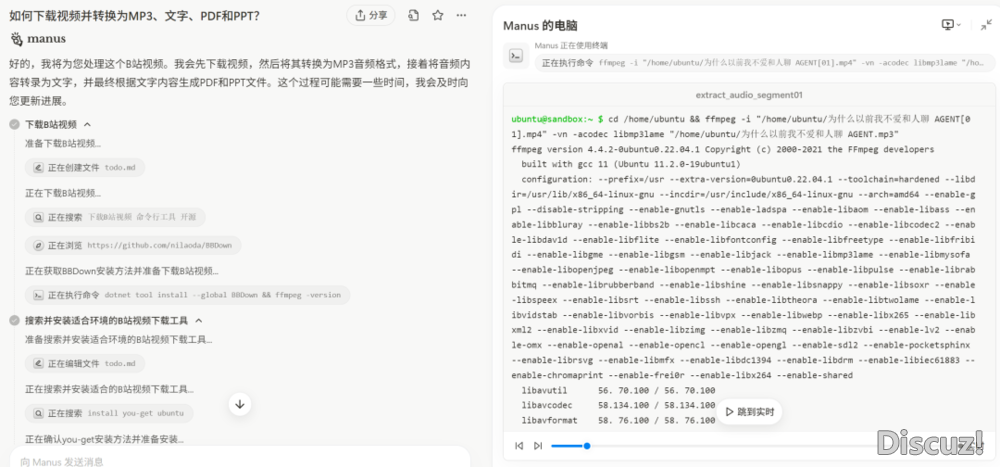Open the document copy icon beside share
Viewport: 1000px width, 467px height.
click(x=413, y=15)
